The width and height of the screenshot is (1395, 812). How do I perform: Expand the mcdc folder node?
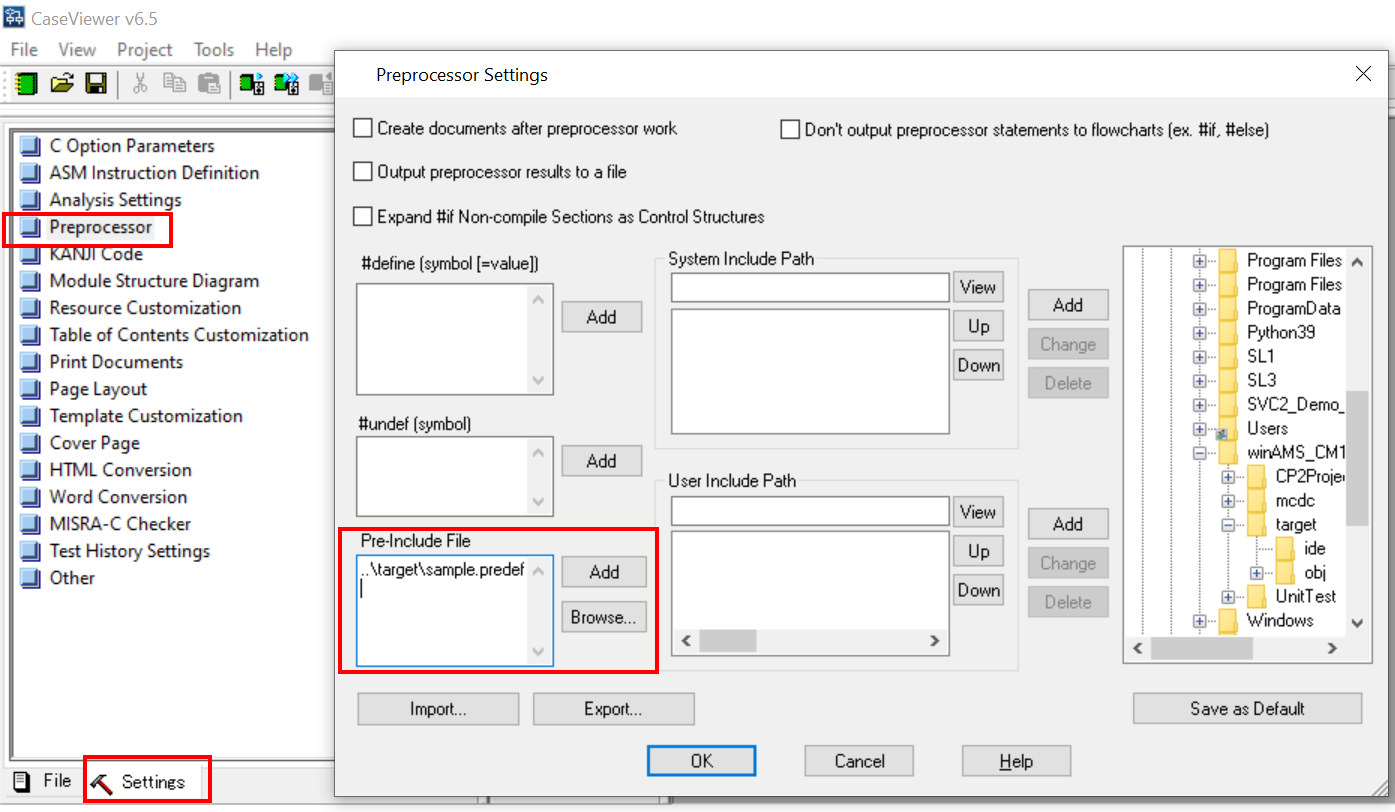pos(1228,501)
